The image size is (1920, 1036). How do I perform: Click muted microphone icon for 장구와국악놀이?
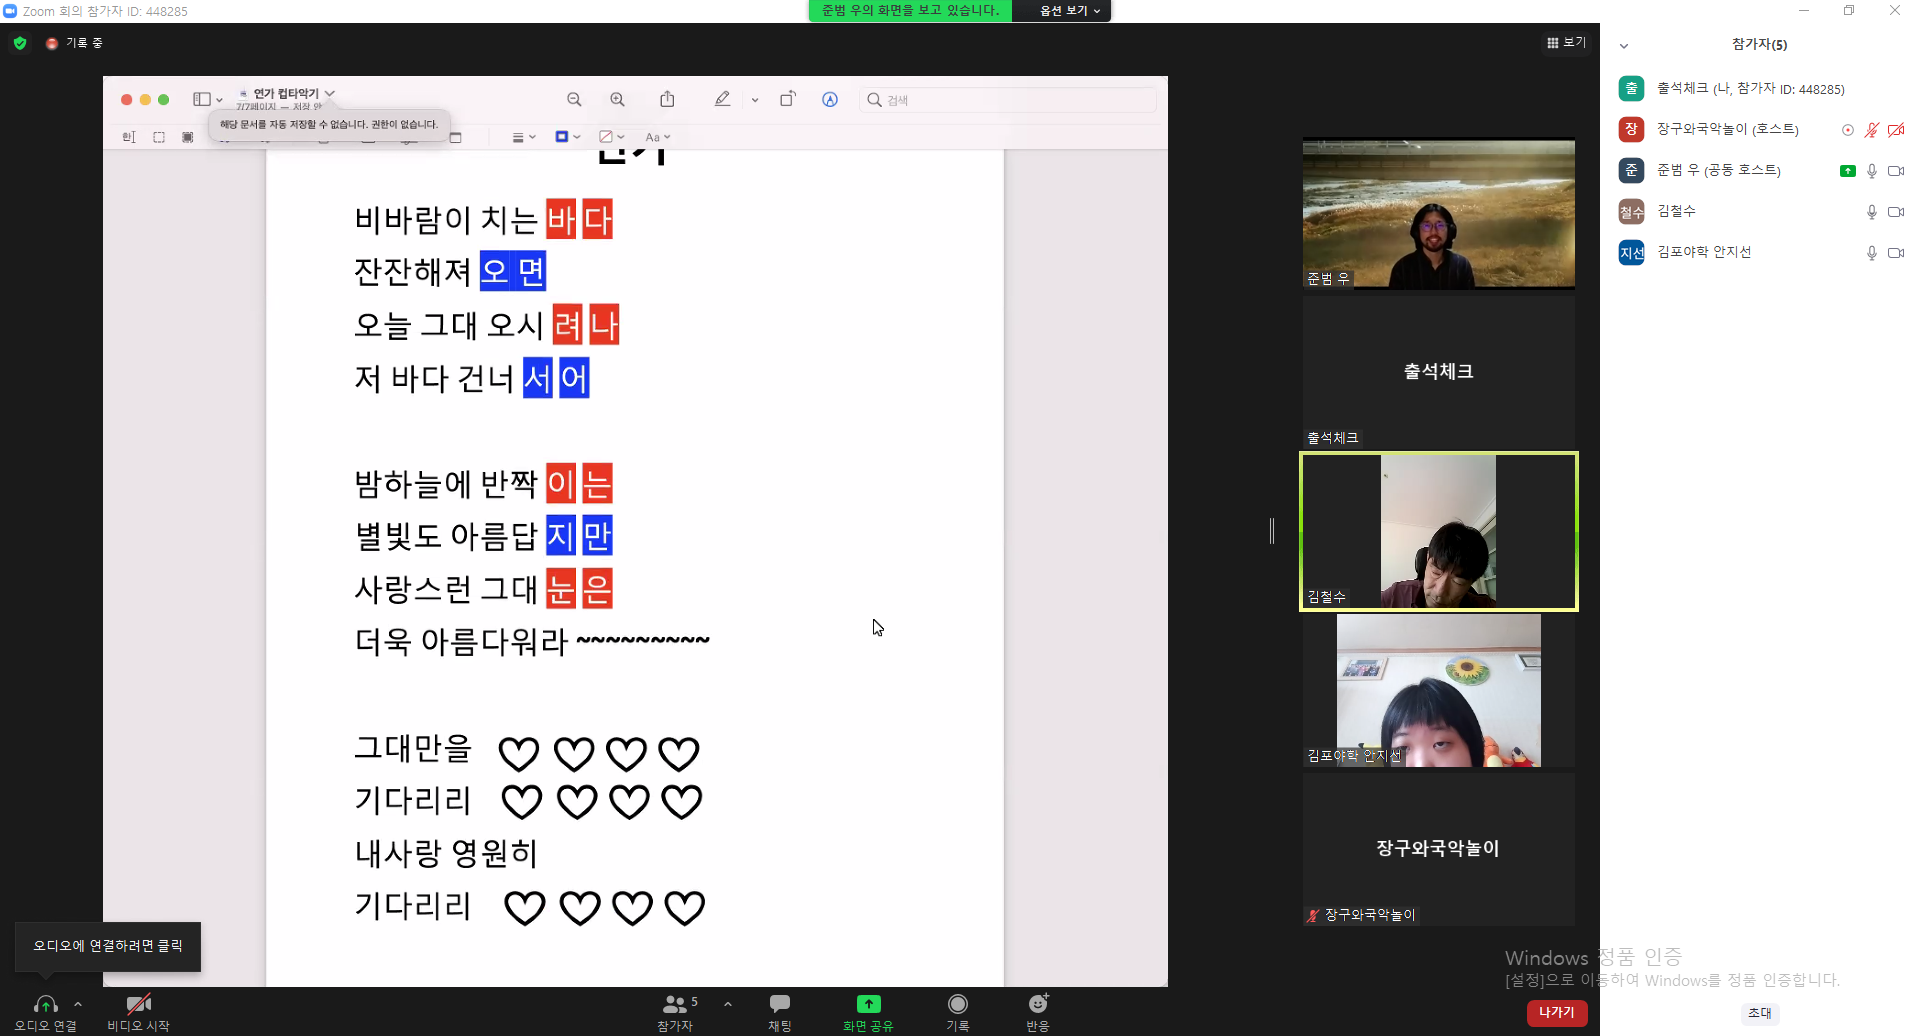click(1872, 130)
